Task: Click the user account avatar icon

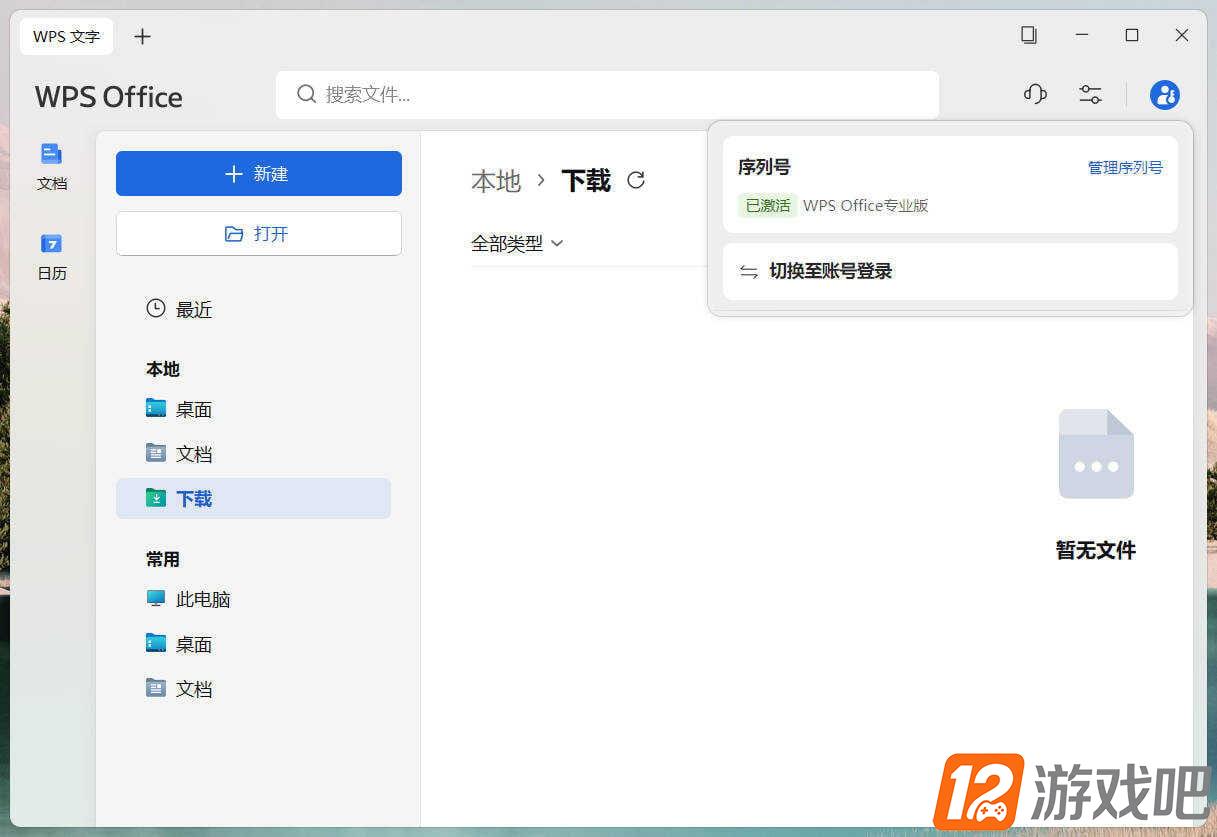Action: [x=1165, y=95]
